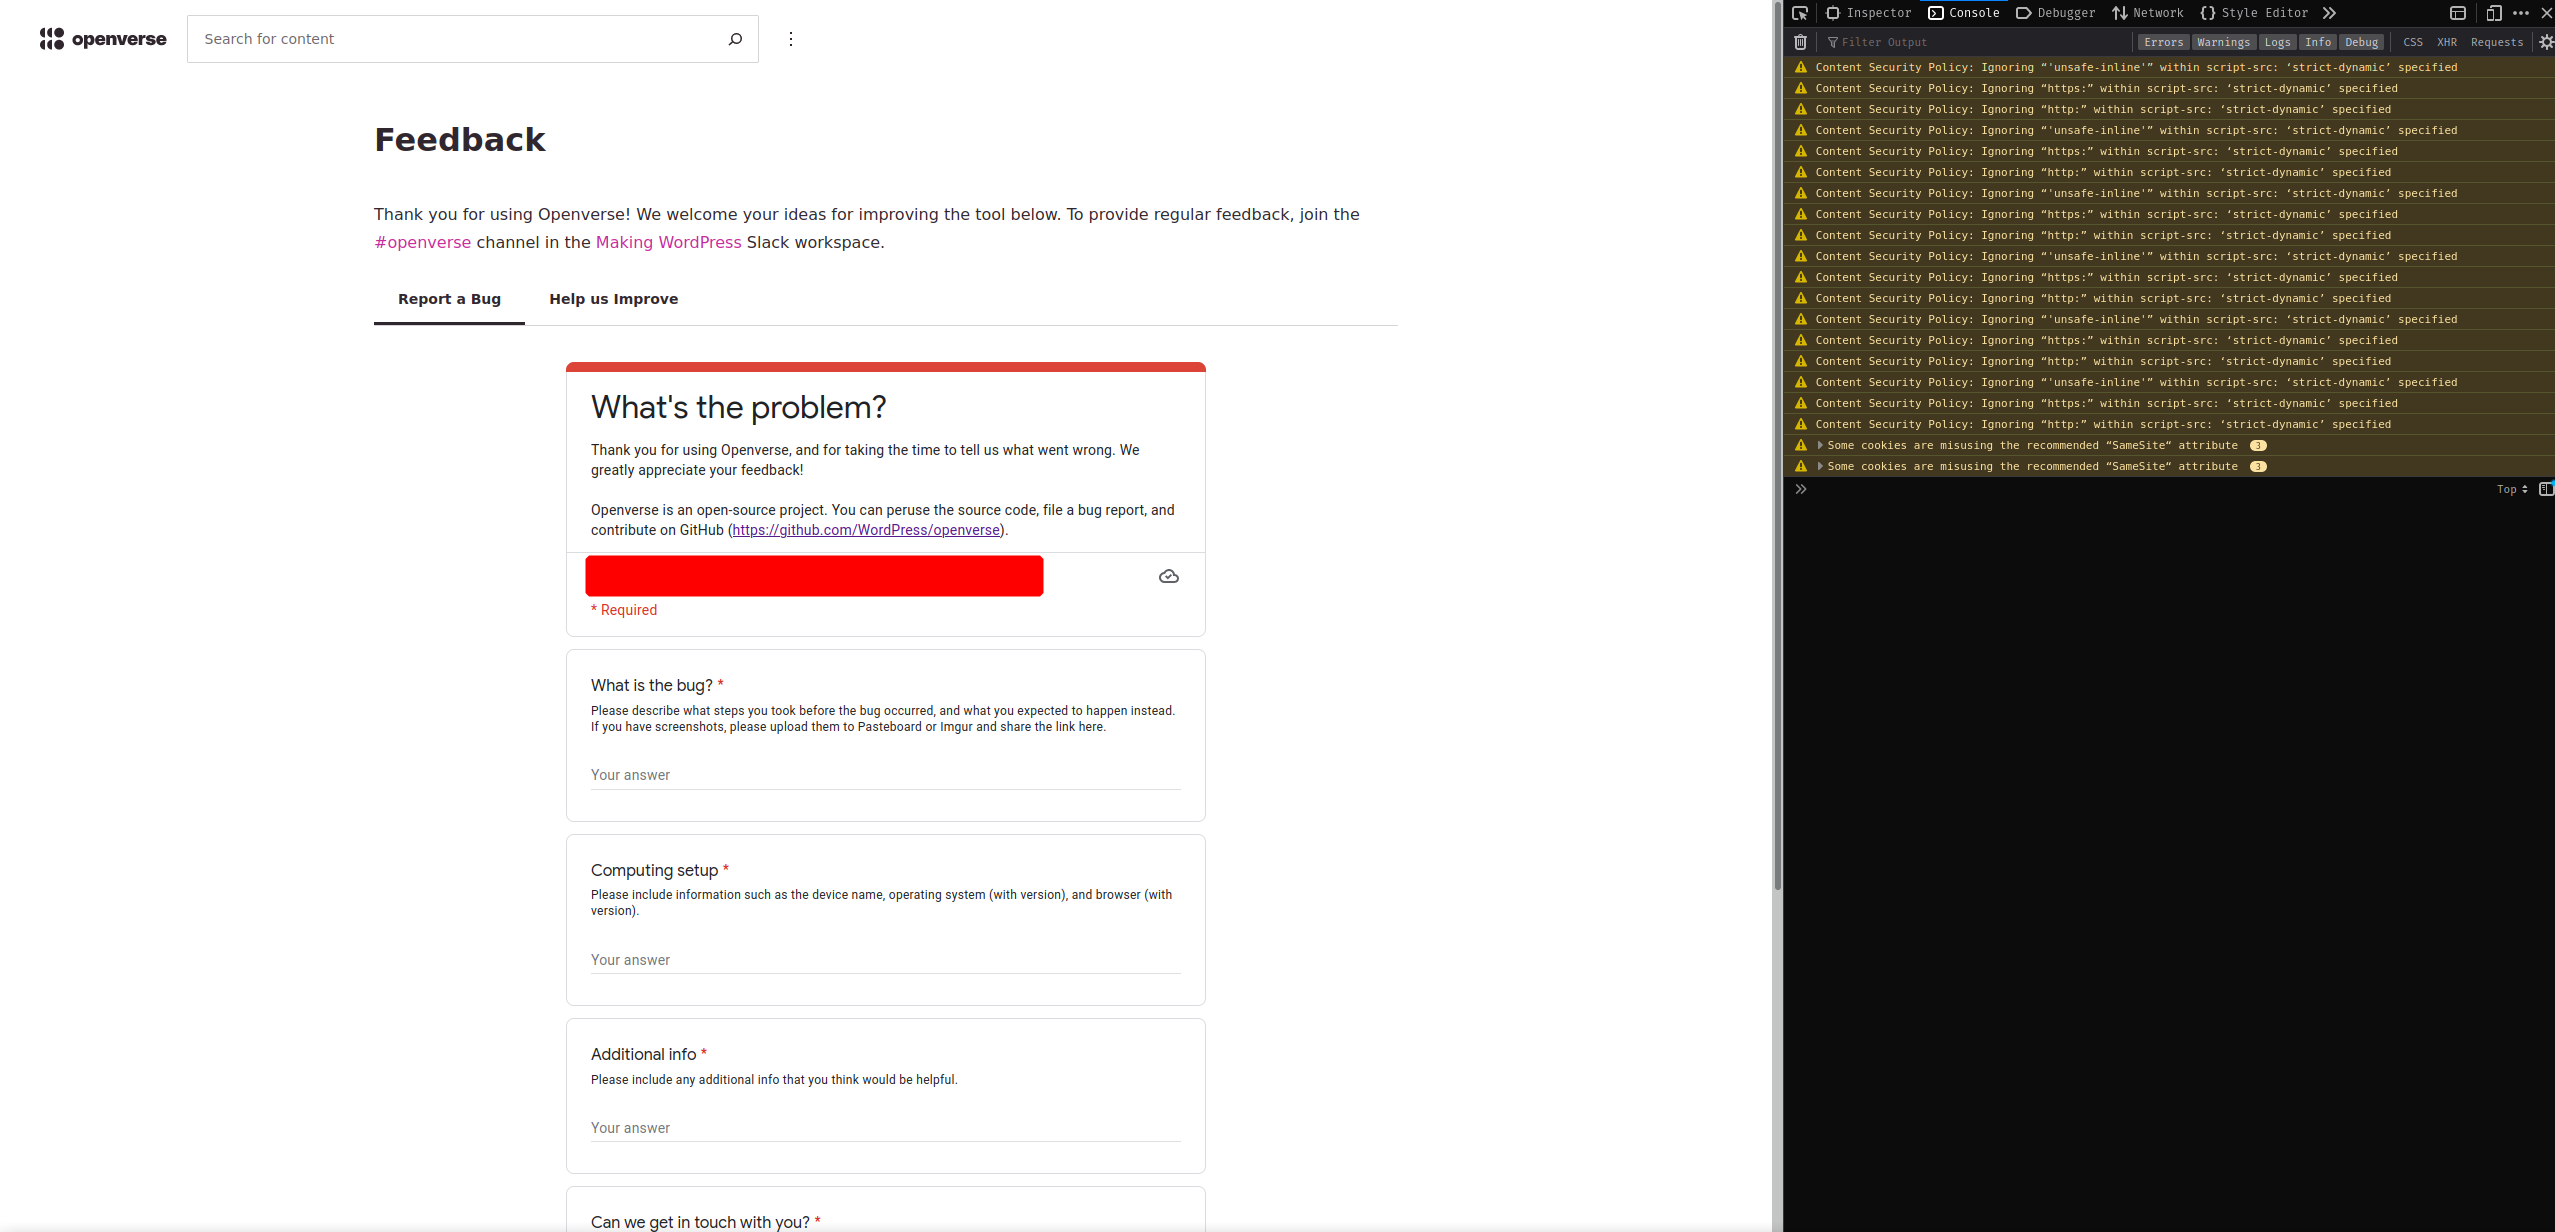Viewport: 2555px width, 1232px height.
Task: Follow the Making WordPress link
Action: coord(668,242)
